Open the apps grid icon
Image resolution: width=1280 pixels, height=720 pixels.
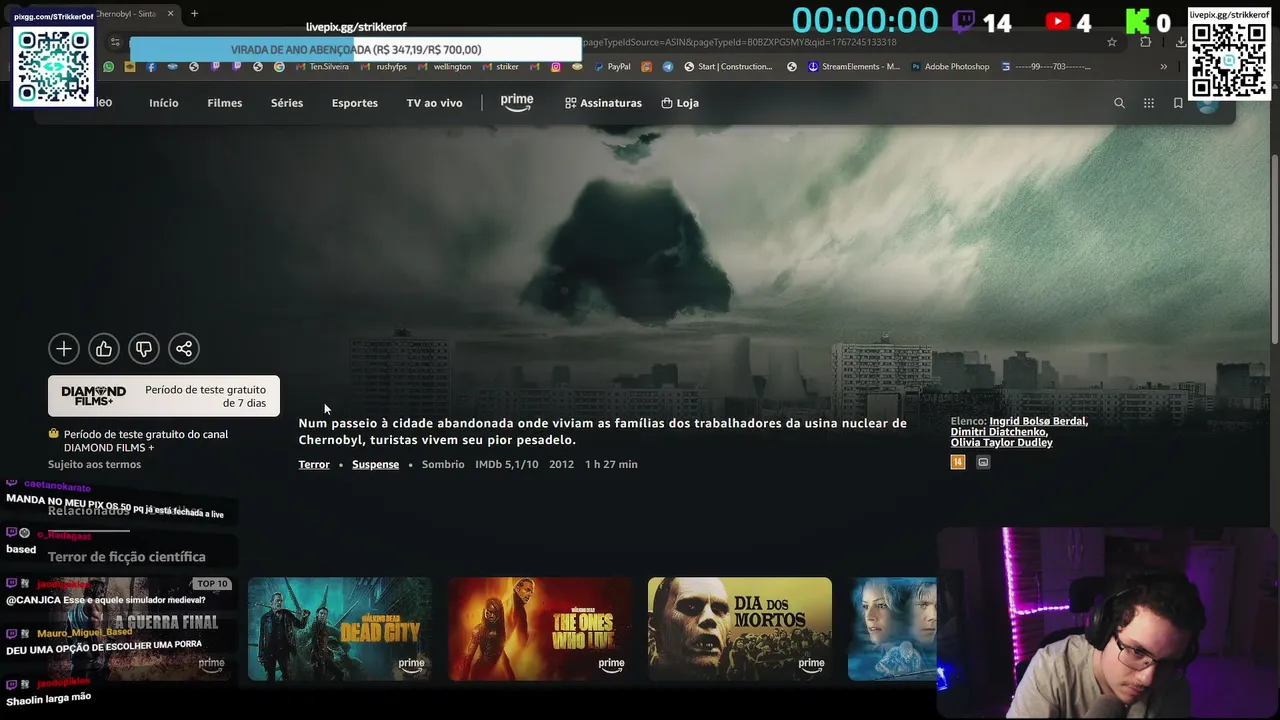[1149, 103]
